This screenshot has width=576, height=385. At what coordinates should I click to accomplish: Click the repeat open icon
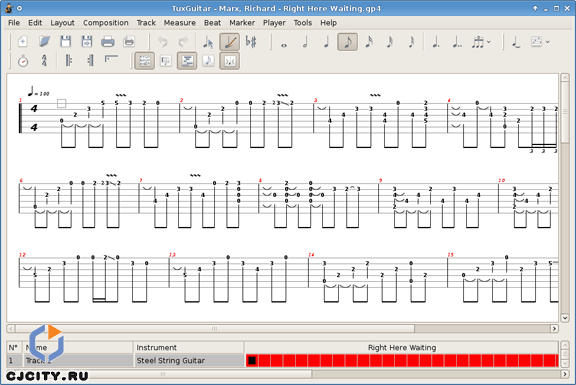pyautogui.click(x=69, y=61)
